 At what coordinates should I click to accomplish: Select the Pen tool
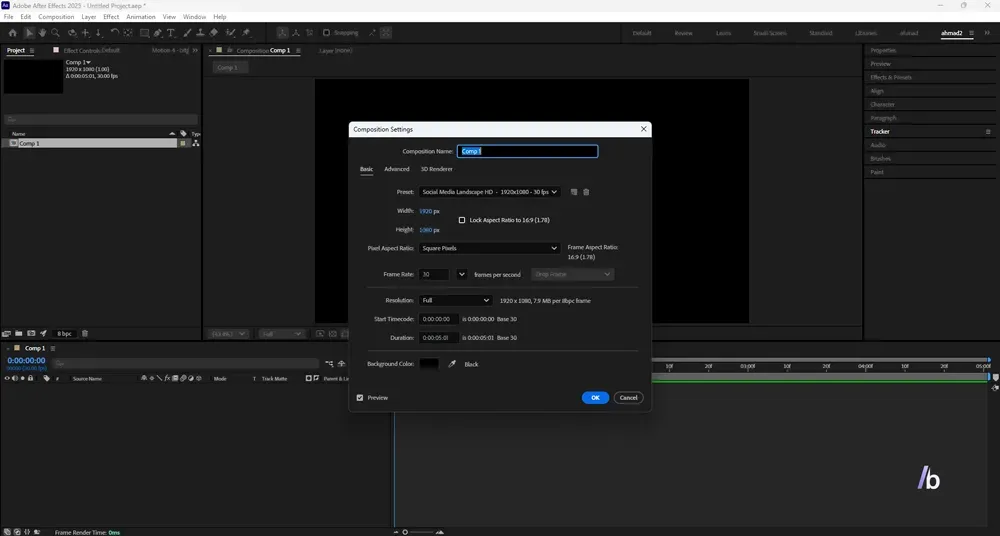click(158, 33)
